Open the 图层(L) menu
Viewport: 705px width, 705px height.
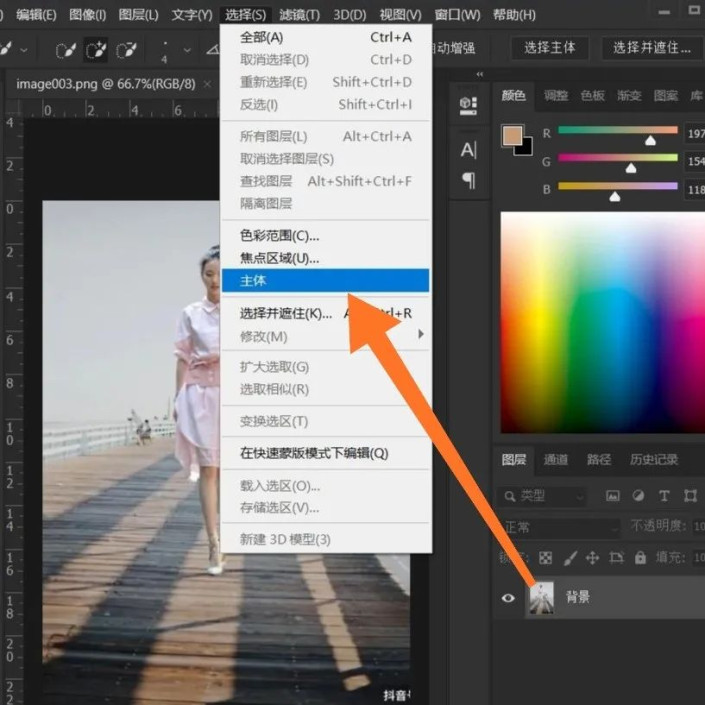click(x=138, y=15)
